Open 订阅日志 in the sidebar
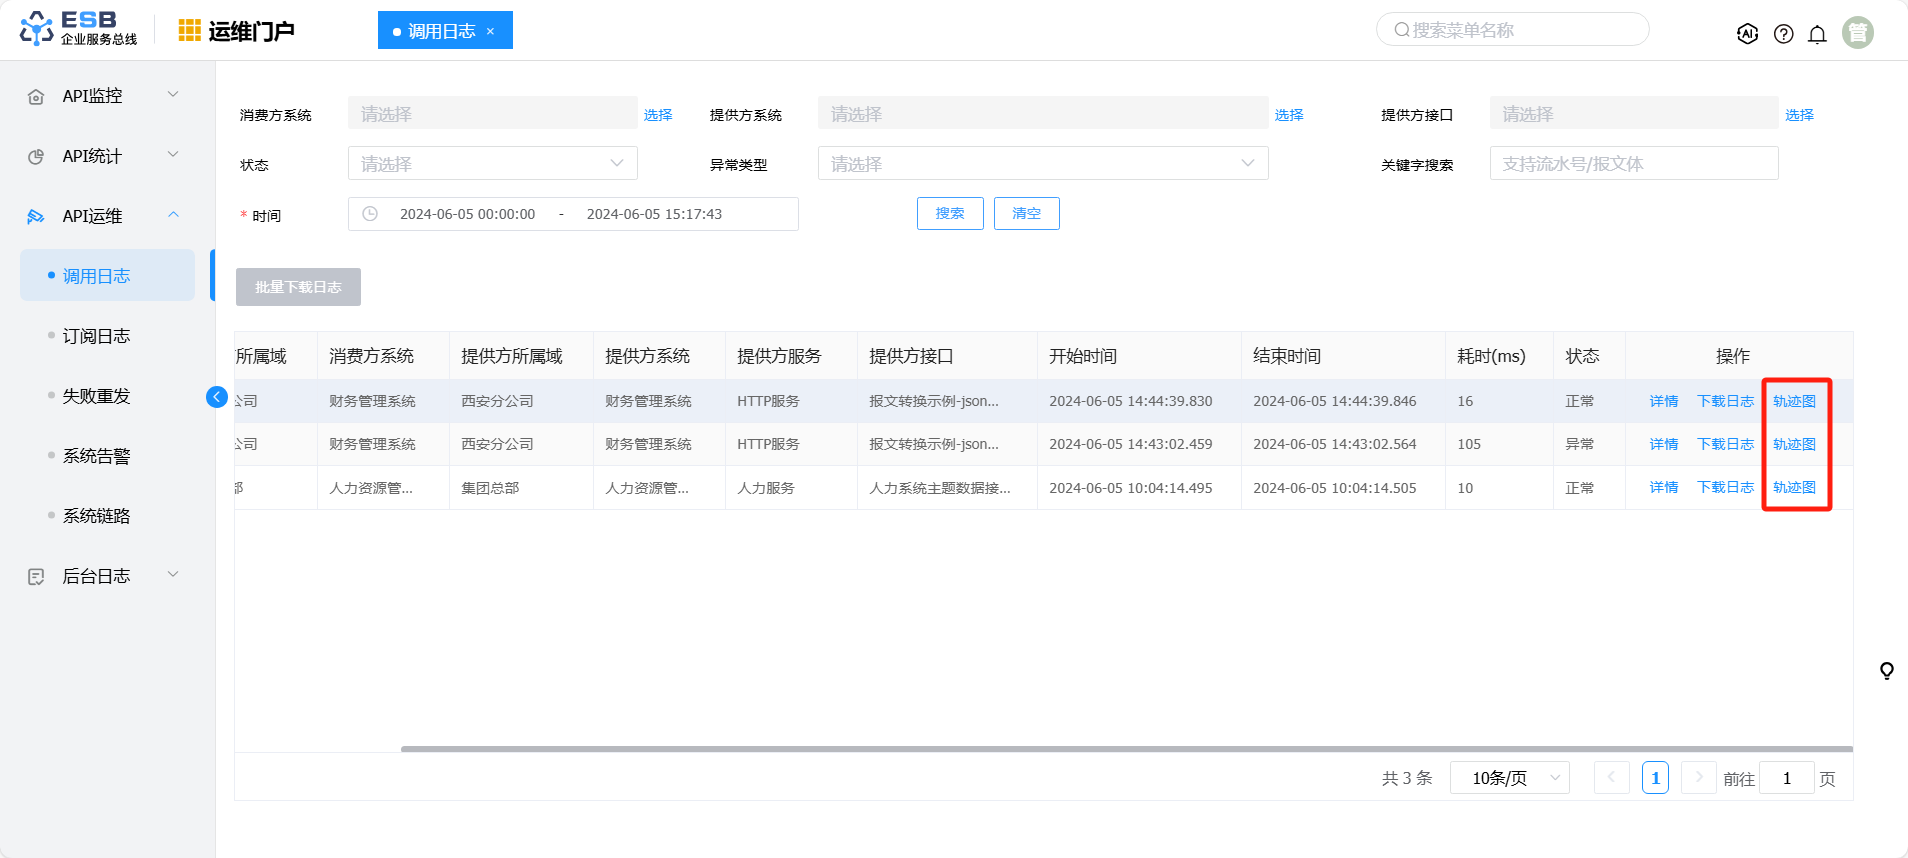 pyautogui.click(x=96, y=336)
